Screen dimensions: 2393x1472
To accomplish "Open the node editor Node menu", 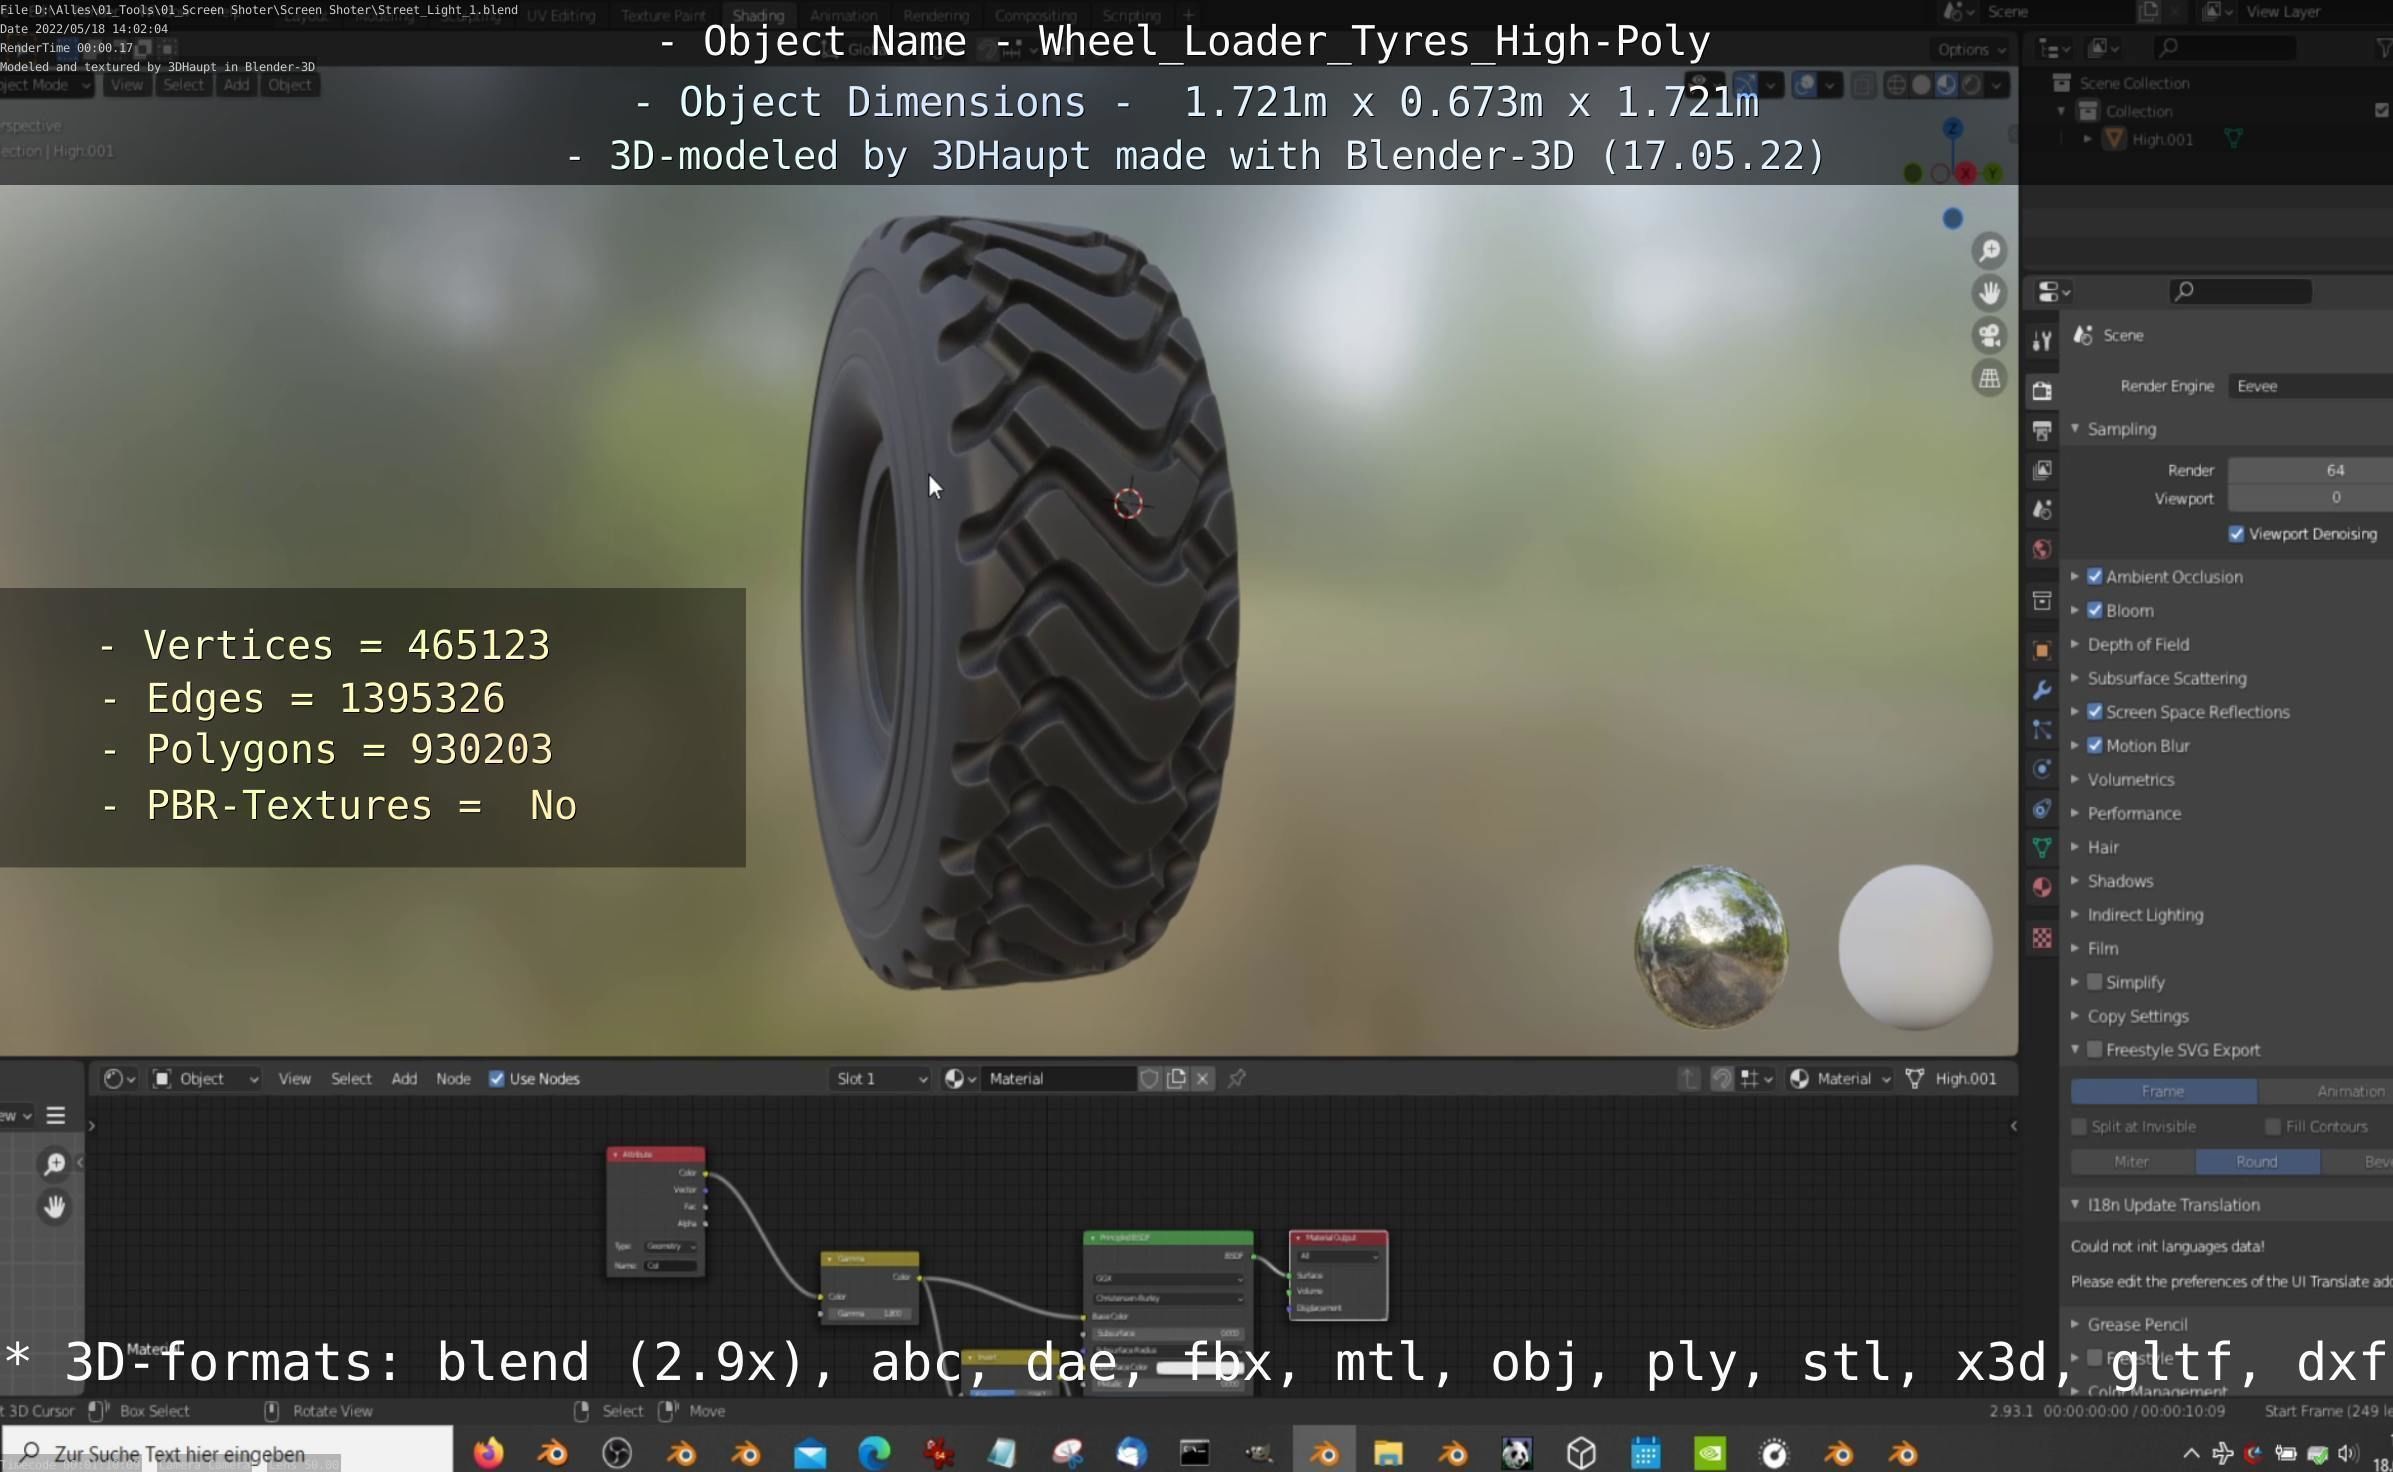I will tap(453, 1079).
